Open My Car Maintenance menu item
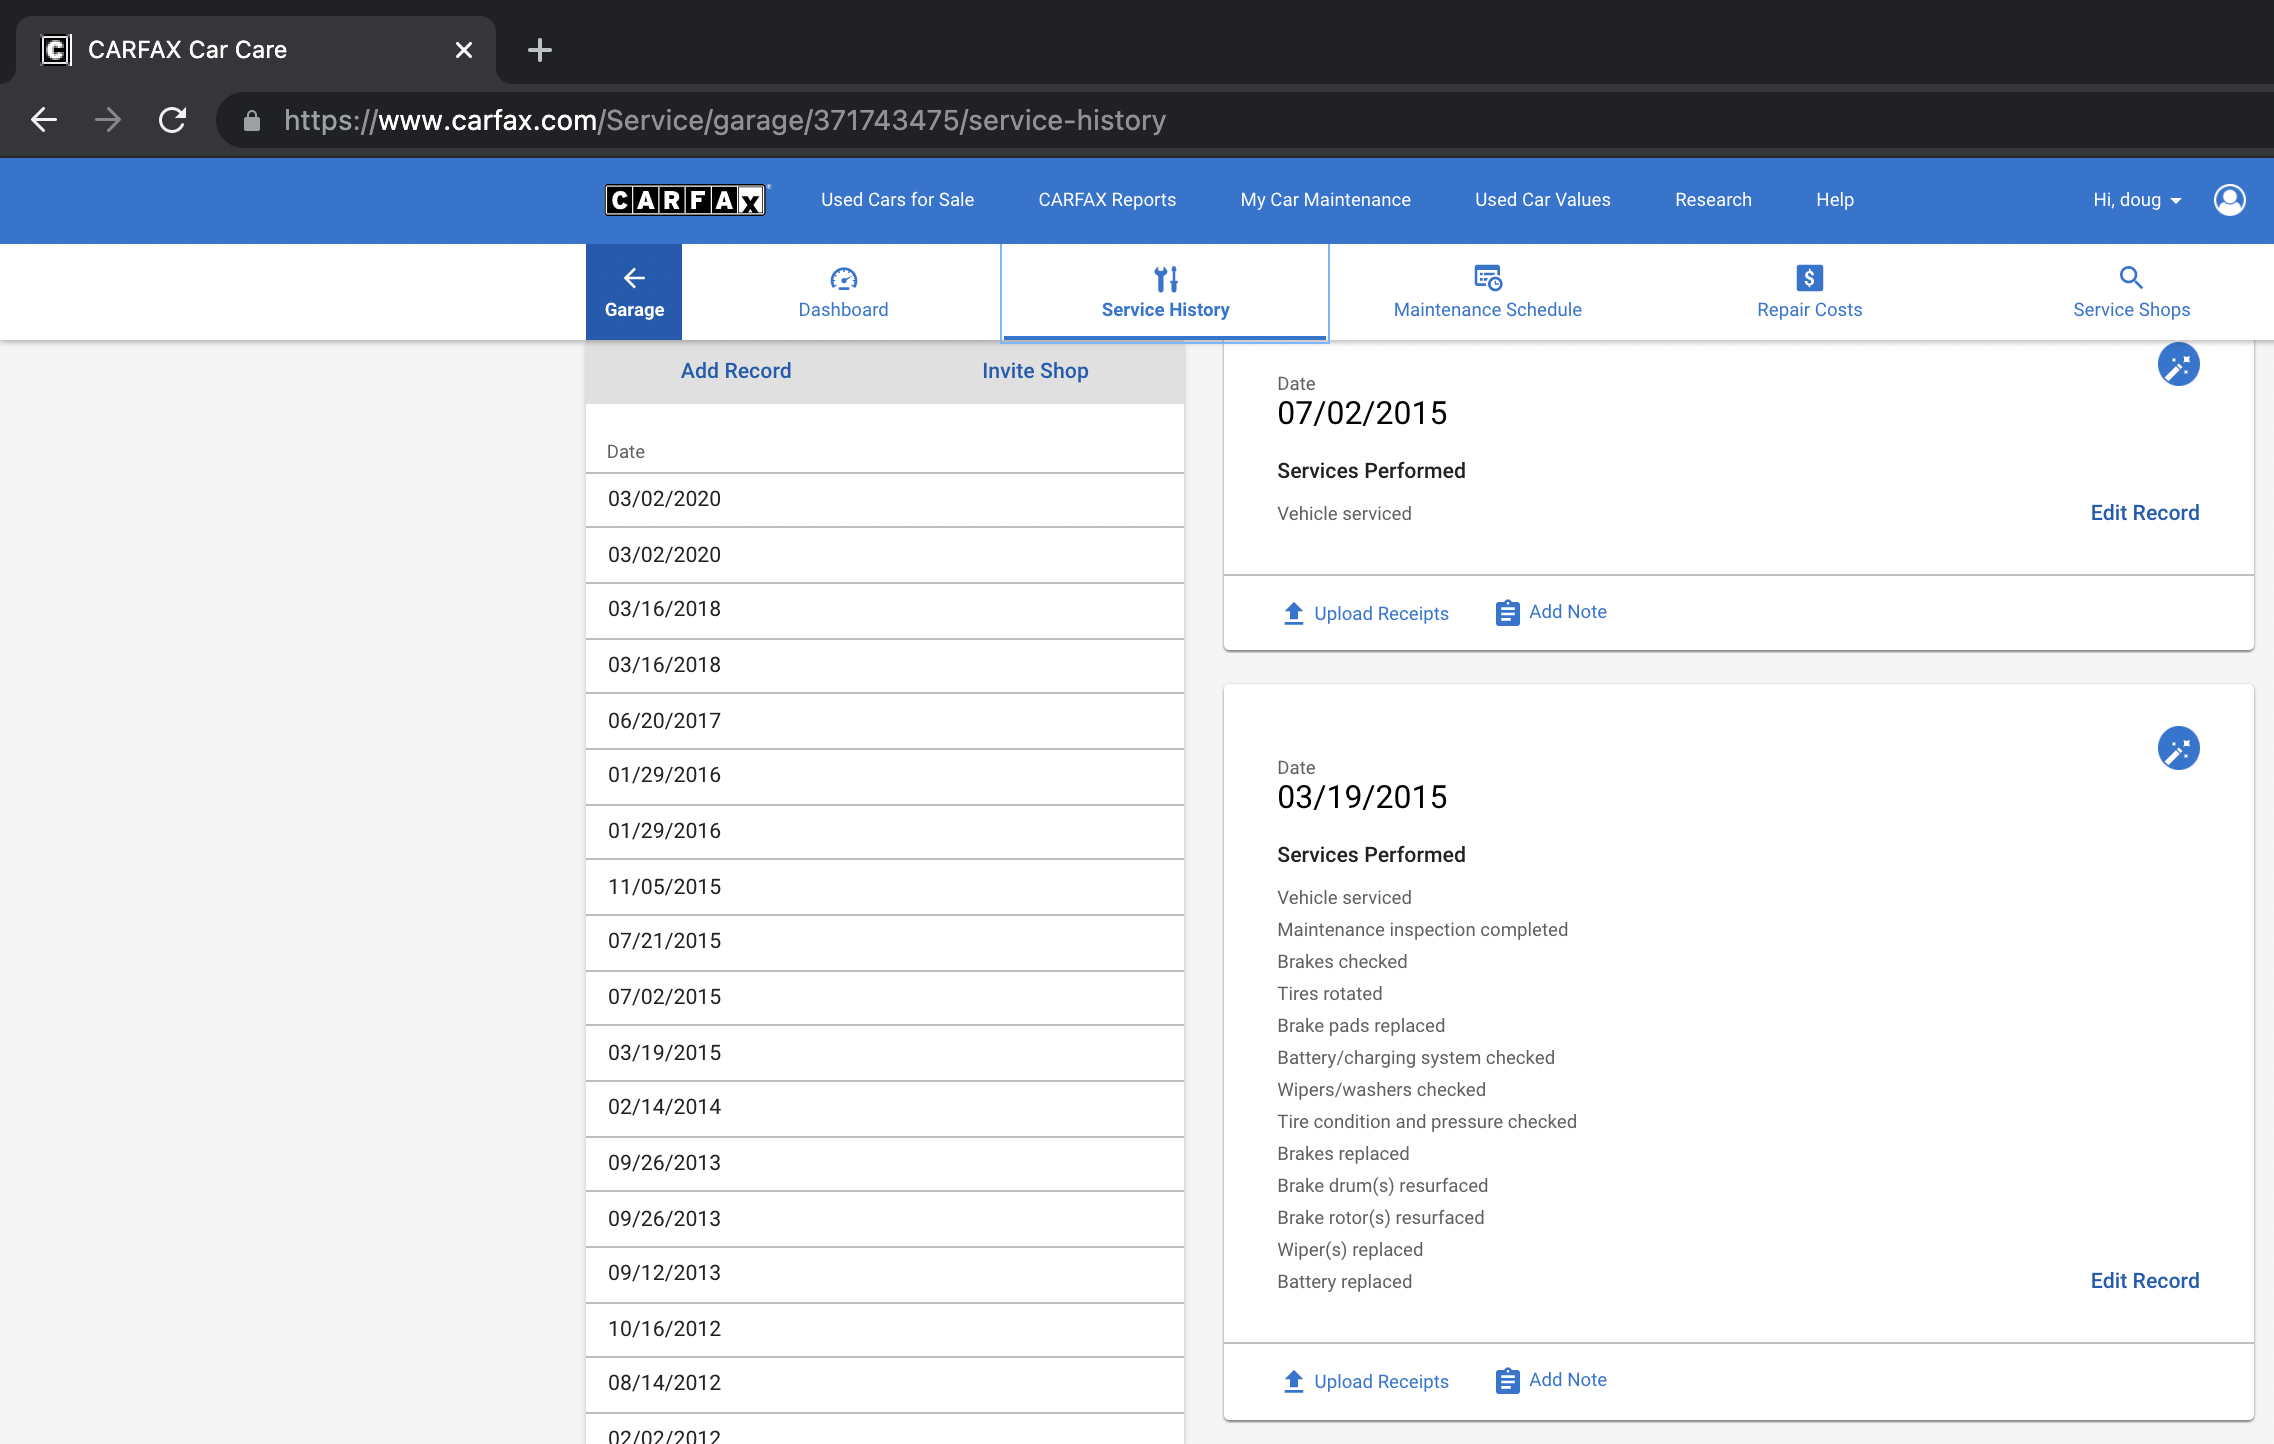Viewport: 2274px width, 1444px height. (x=1325, y=200)
